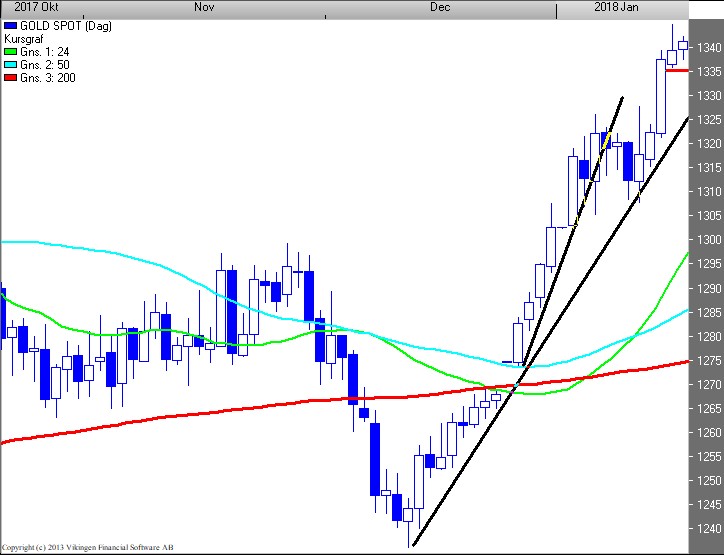The width and height of the screenshot is (724, 555).
Task: Click the 1250 price axis value
Action: tap(709, 481)
